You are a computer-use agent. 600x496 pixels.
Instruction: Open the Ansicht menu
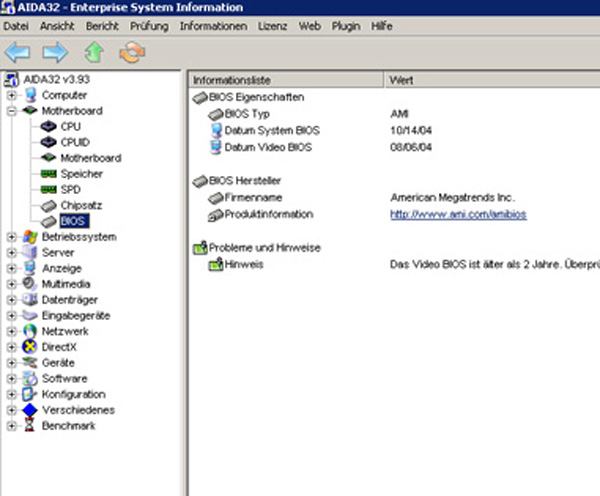[57, 26]
